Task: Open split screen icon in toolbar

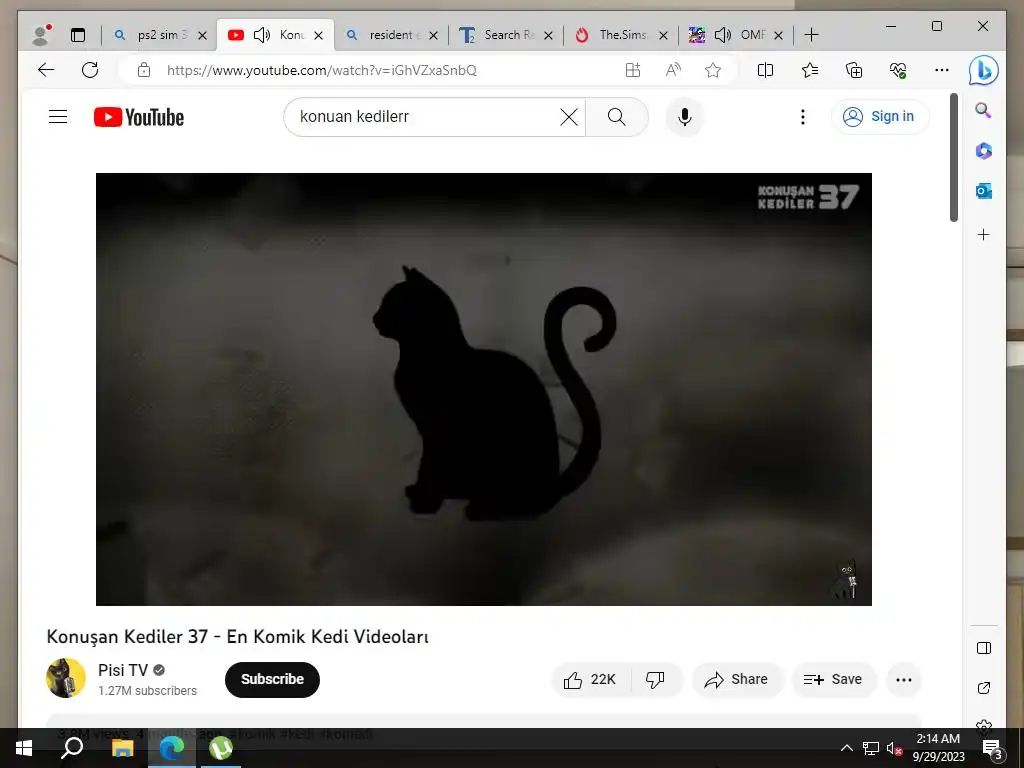Action: click(765, 70)
